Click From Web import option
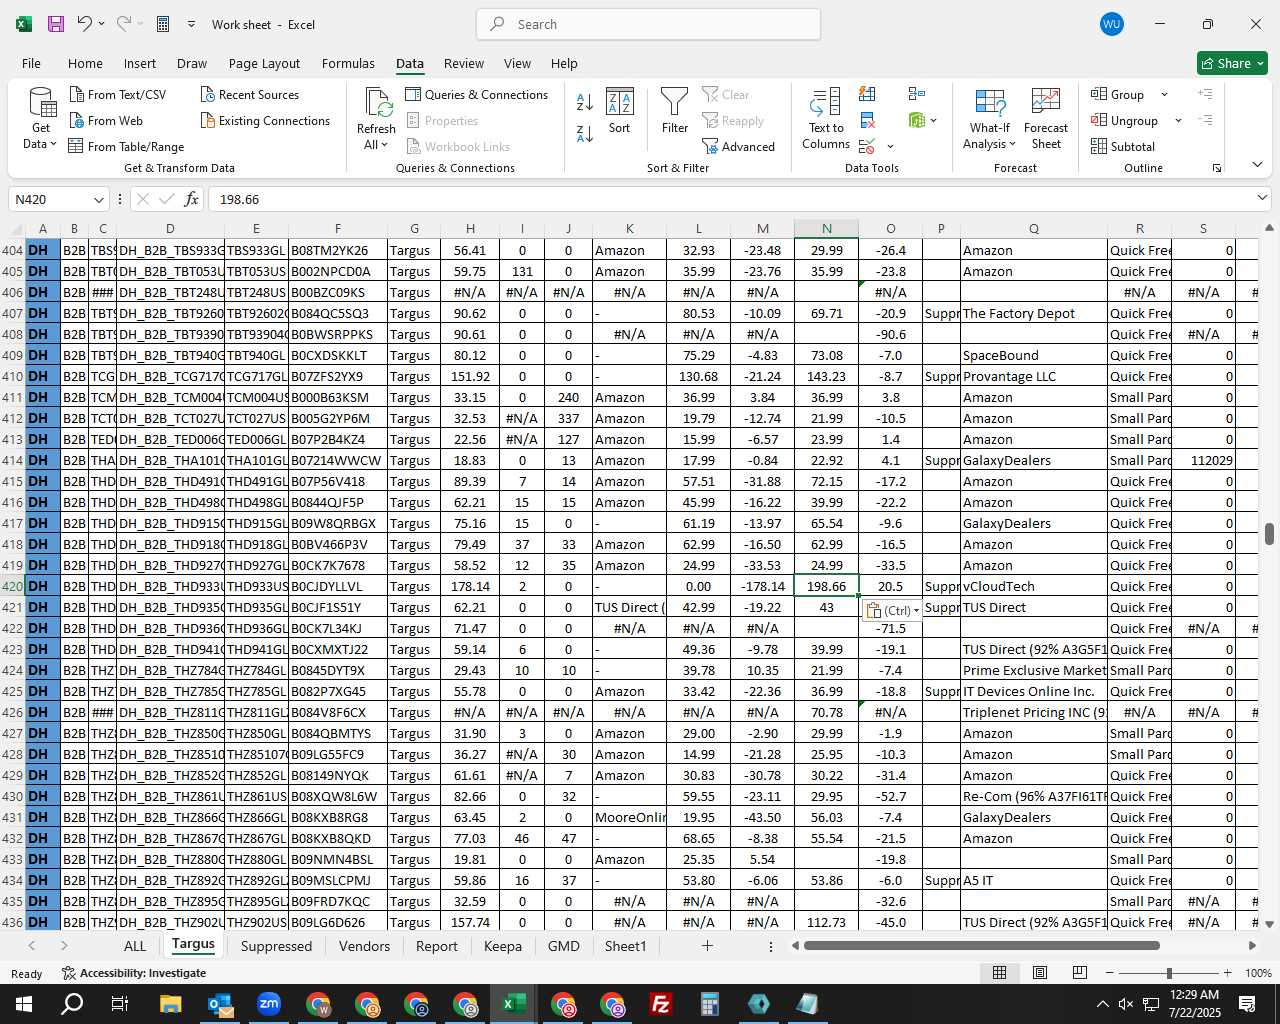This screenshot has width=1280, height=1024. tap(107, 120)
